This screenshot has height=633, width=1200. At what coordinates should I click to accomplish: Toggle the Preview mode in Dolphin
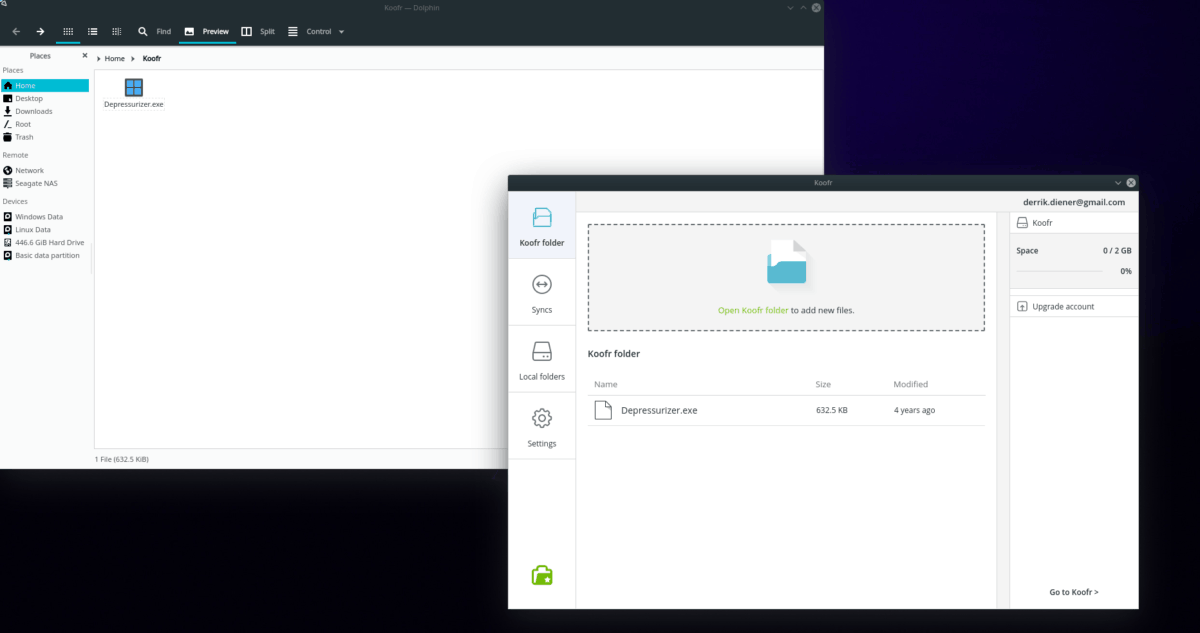(x=205, y=31)
